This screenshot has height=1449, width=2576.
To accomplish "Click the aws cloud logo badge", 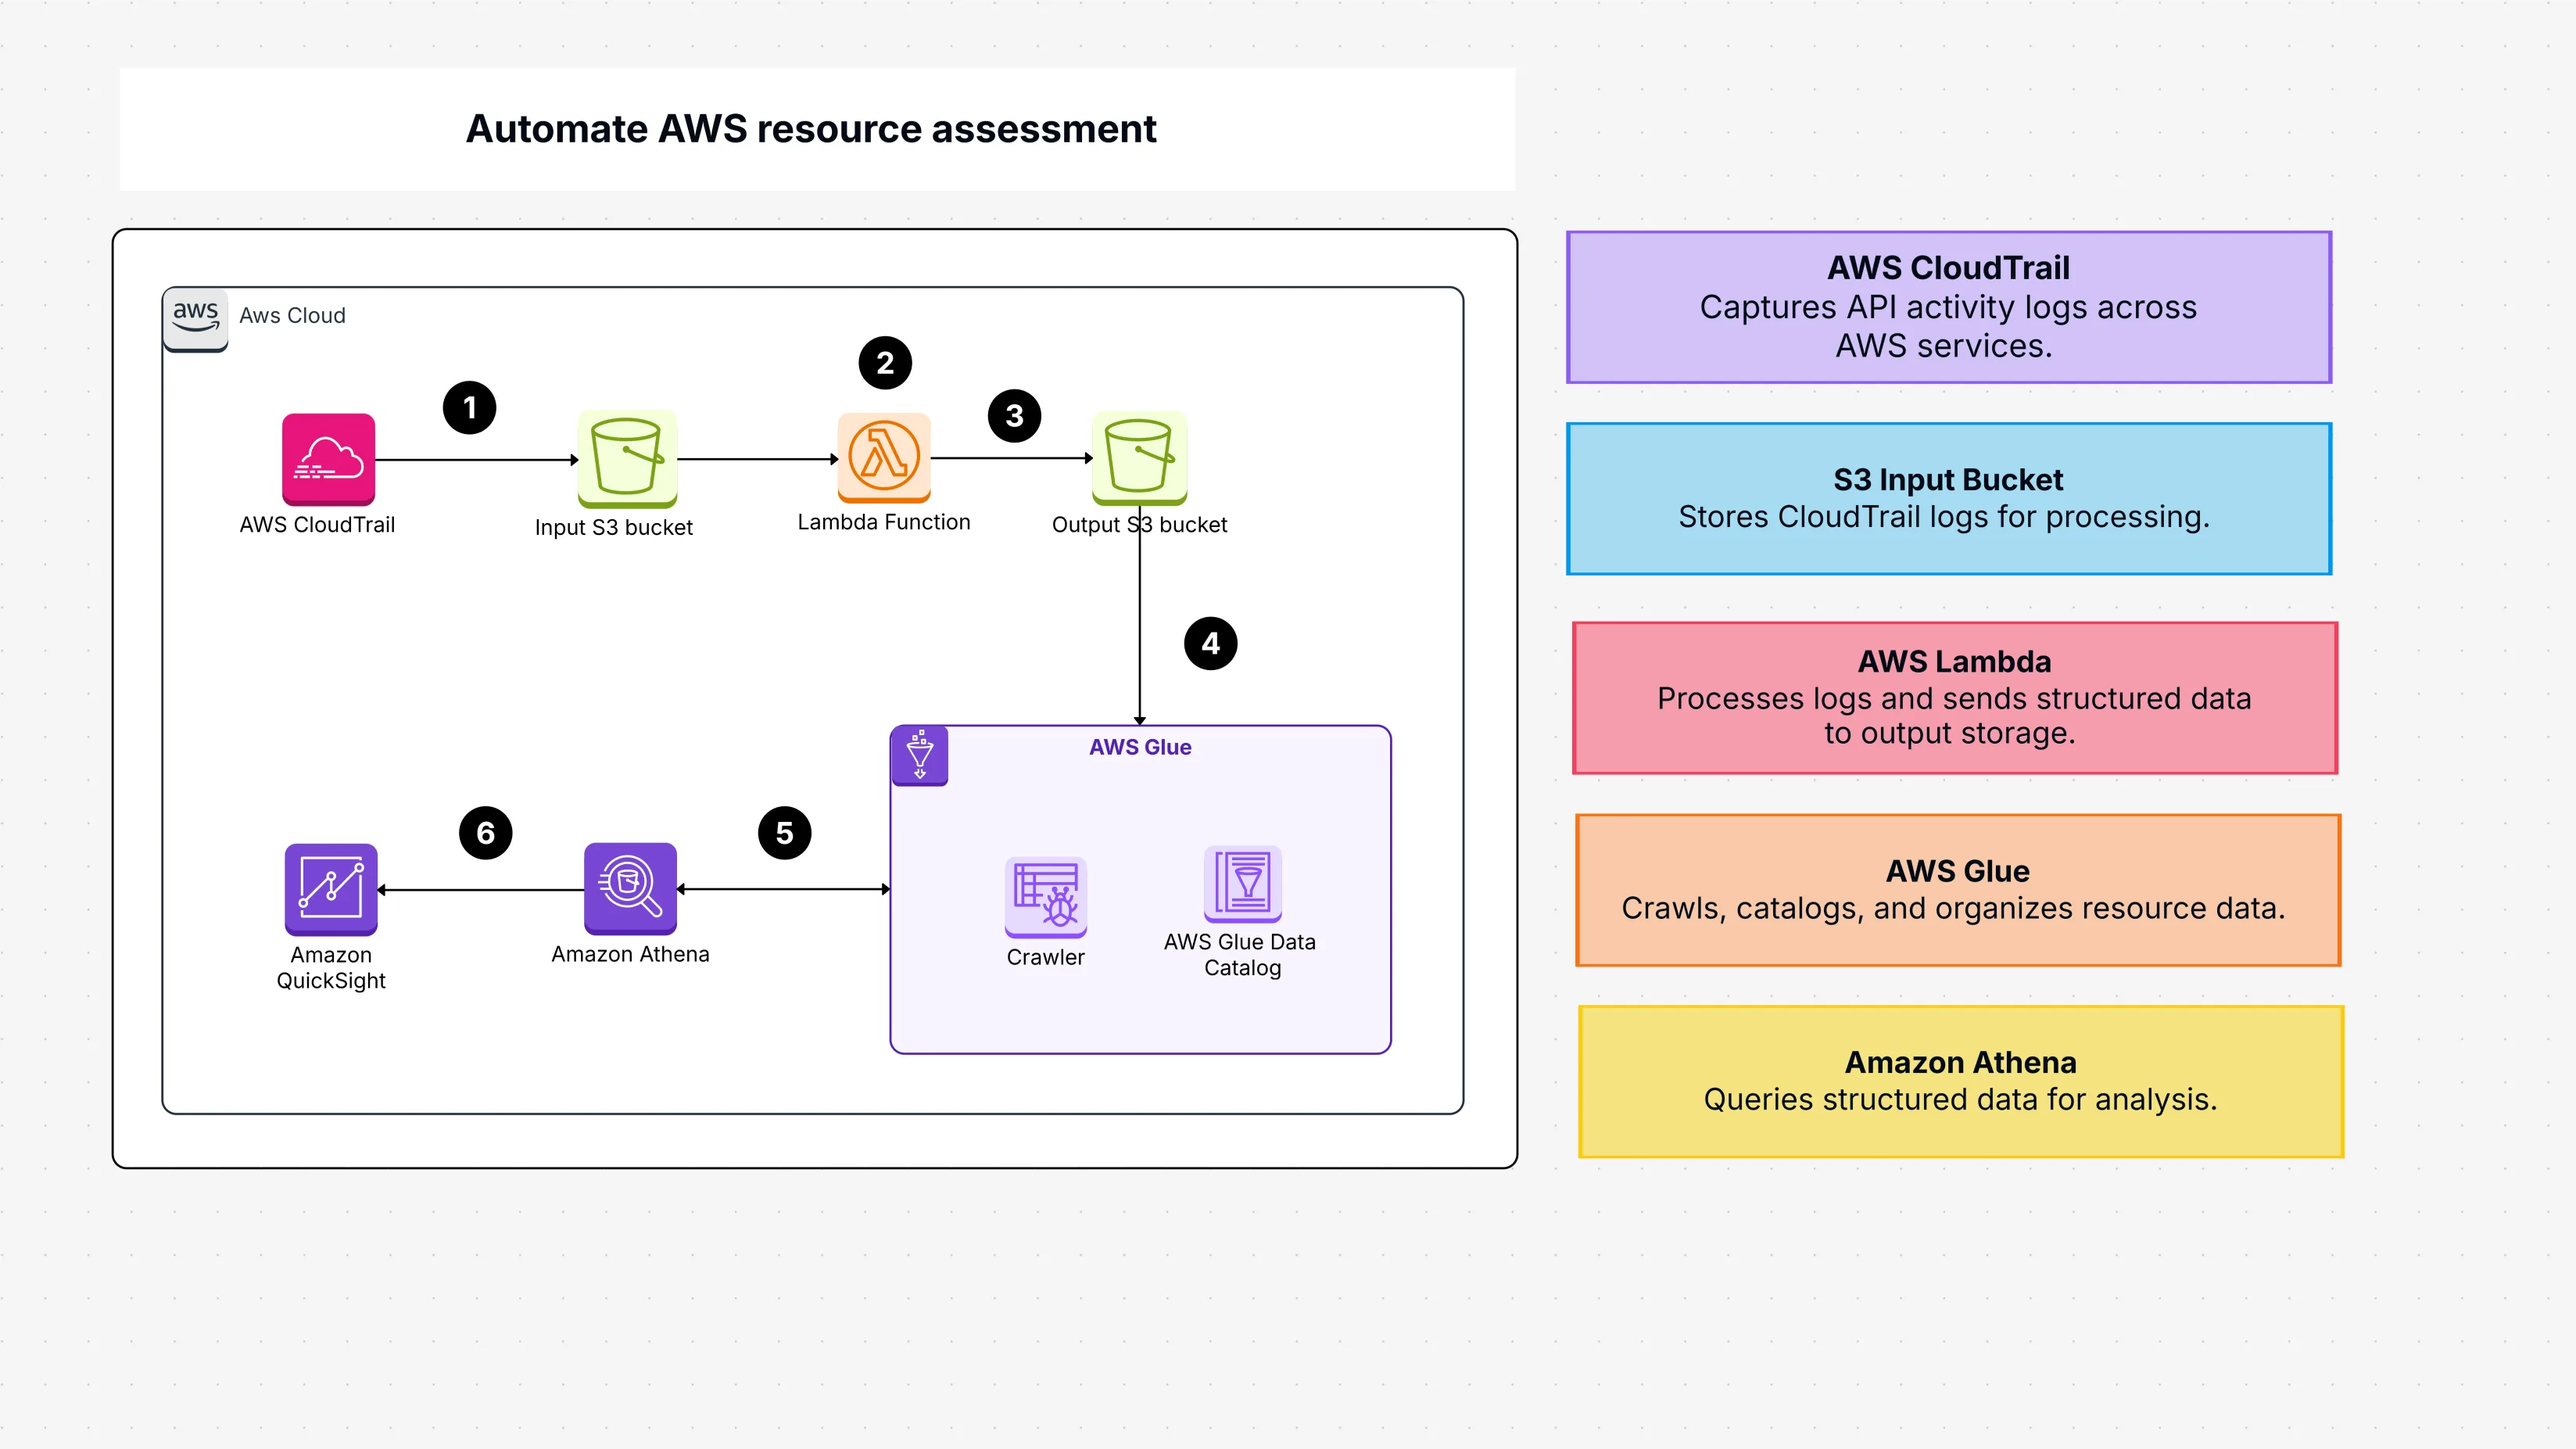I will pyautogui.click(x=195, y=318).
